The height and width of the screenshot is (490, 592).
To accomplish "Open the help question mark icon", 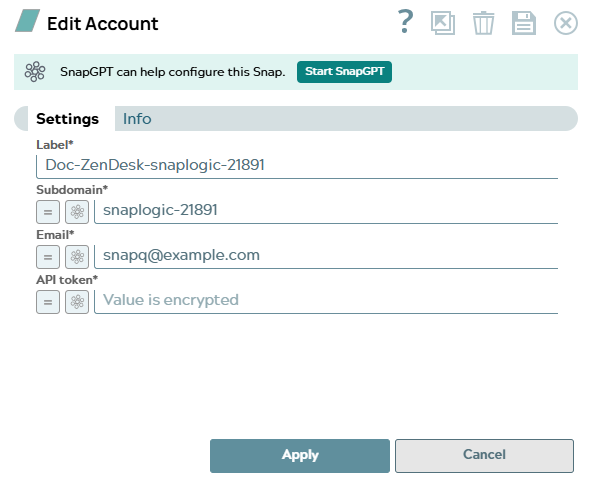I will click(405, 22).
